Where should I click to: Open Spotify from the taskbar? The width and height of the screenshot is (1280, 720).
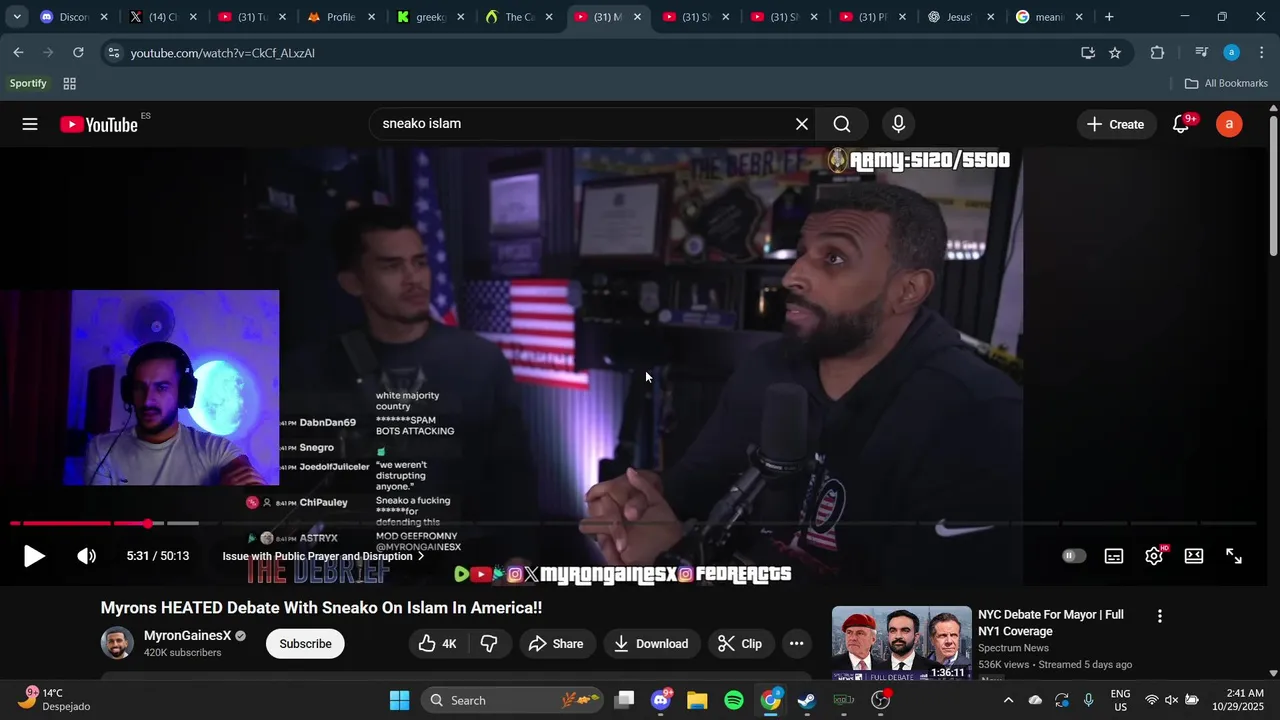click(x=734, y=700)
